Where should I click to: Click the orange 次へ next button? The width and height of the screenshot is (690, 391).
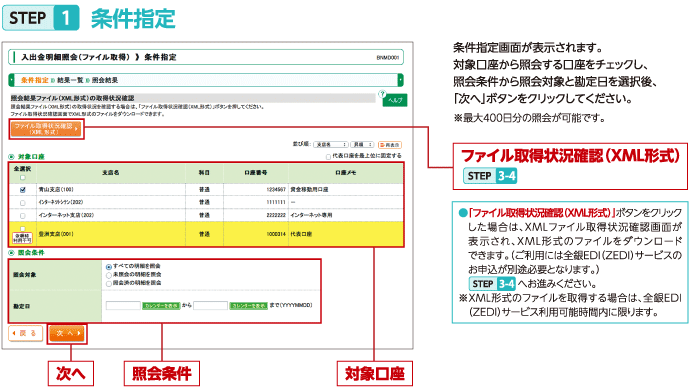click(x=67, y=333)
